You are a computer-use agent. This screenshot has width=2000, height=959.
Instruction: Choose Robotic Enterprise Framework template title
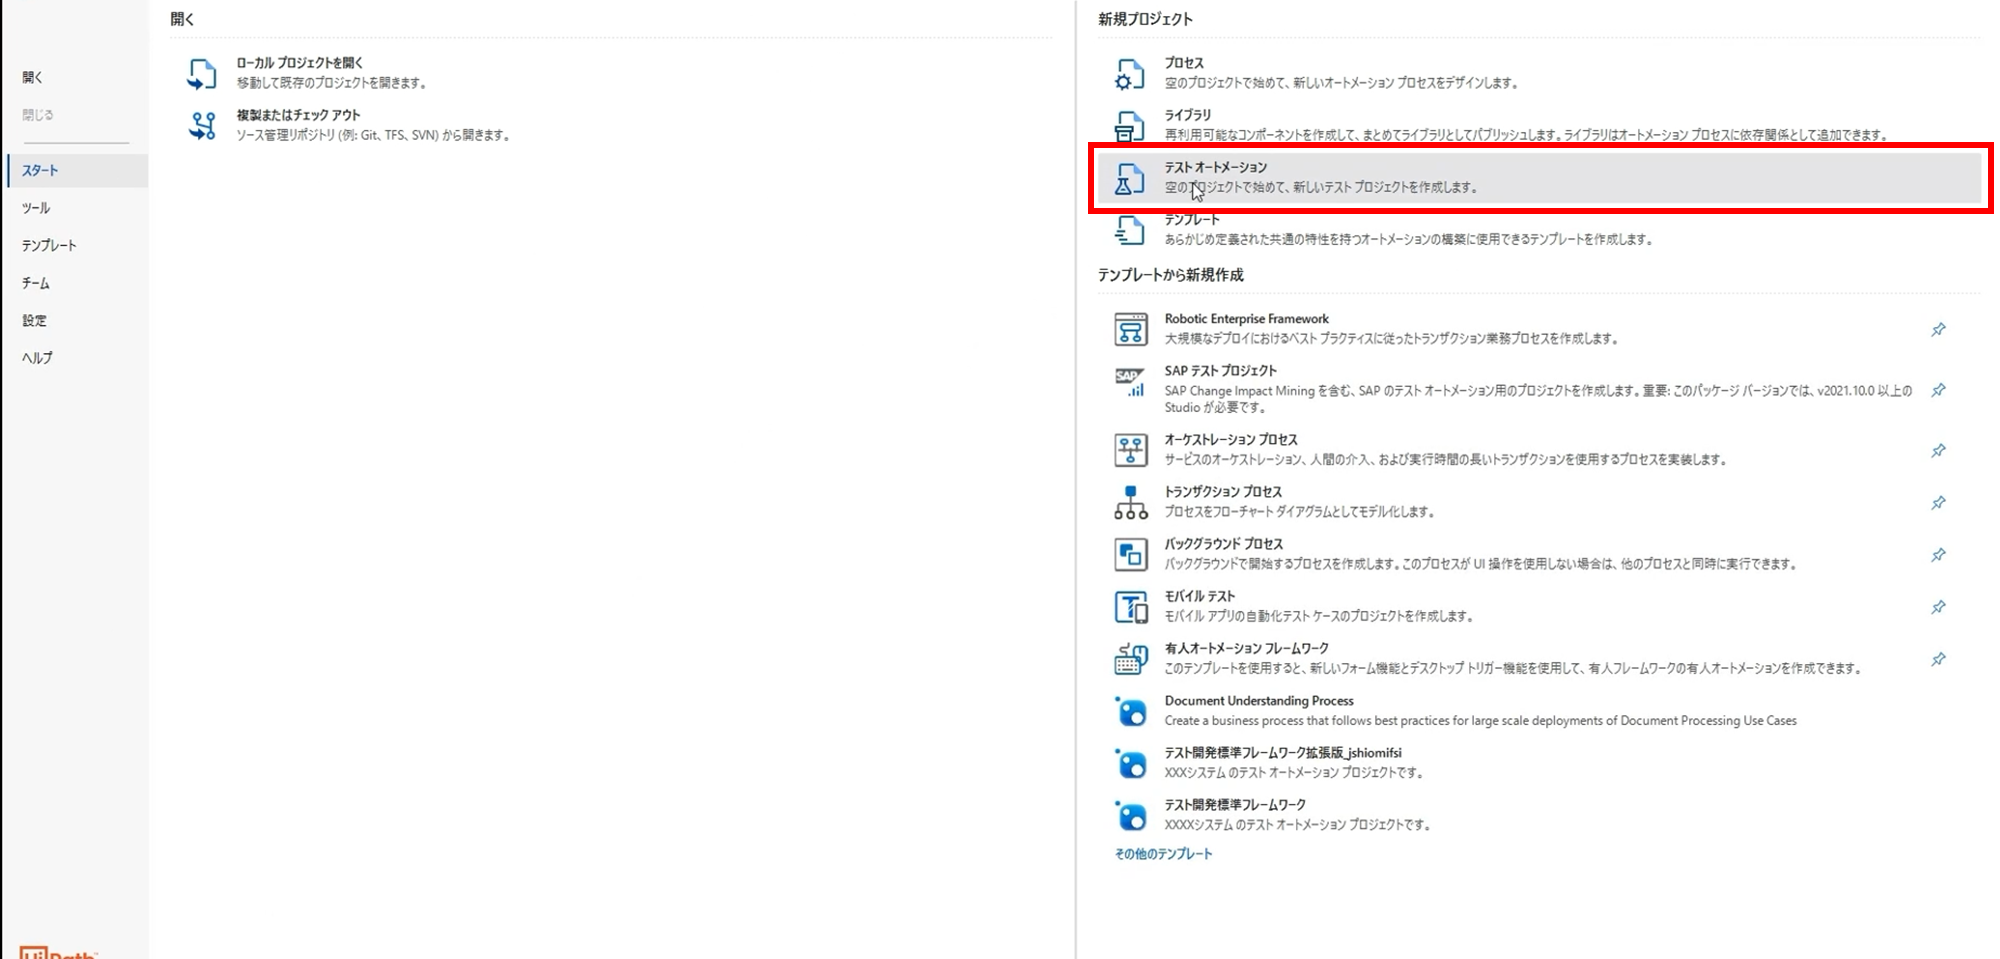tap(1246, 319)
